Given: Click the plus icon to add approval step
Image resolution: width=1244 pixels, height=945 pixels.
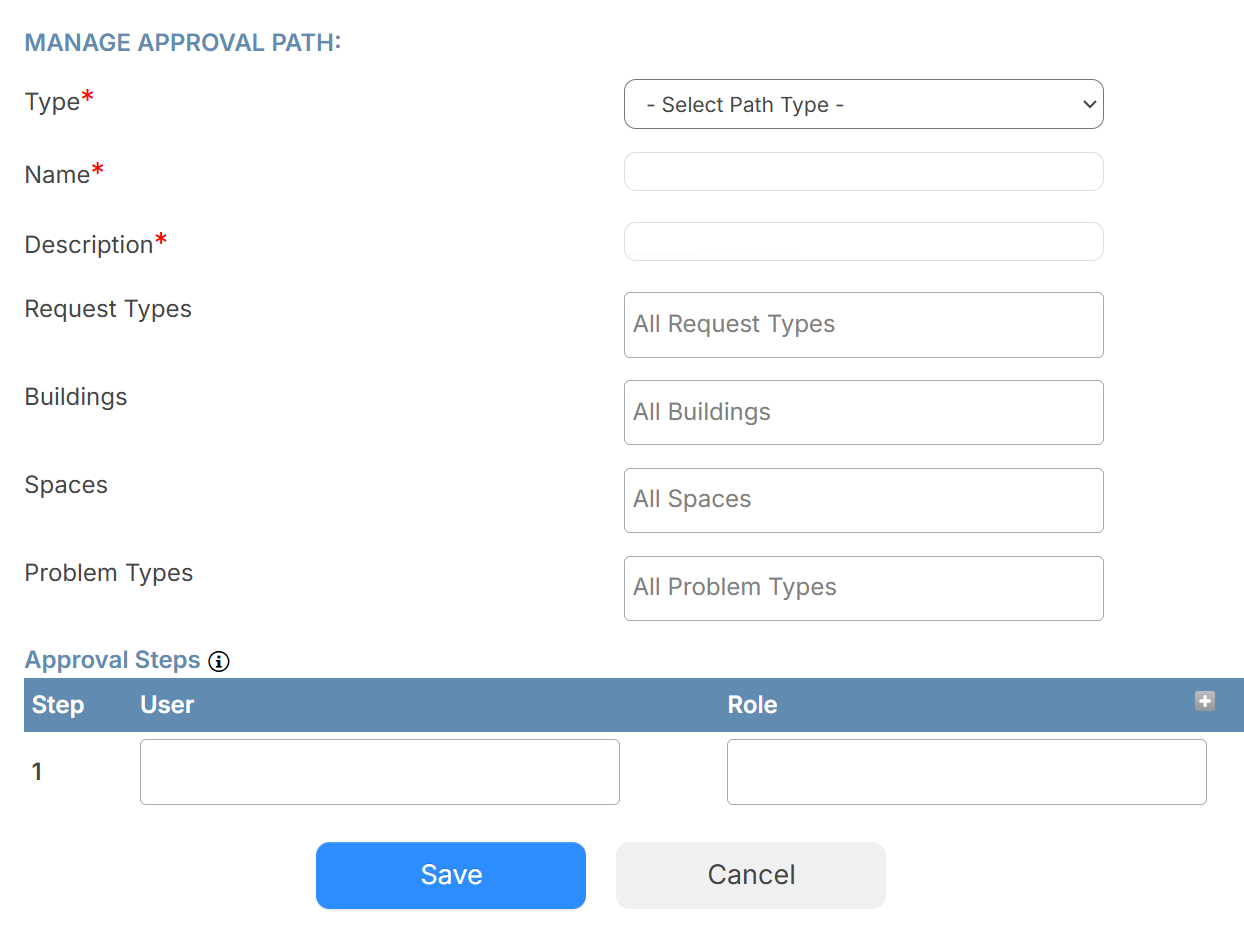Looking at the screenshot, I should (1205, 703).
